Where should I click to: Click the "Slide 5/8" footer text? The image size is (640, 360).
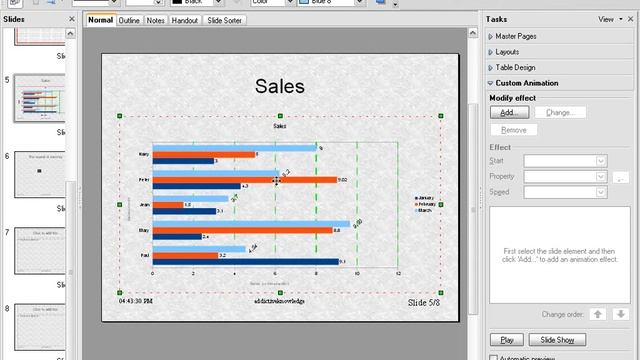(424, 302)
